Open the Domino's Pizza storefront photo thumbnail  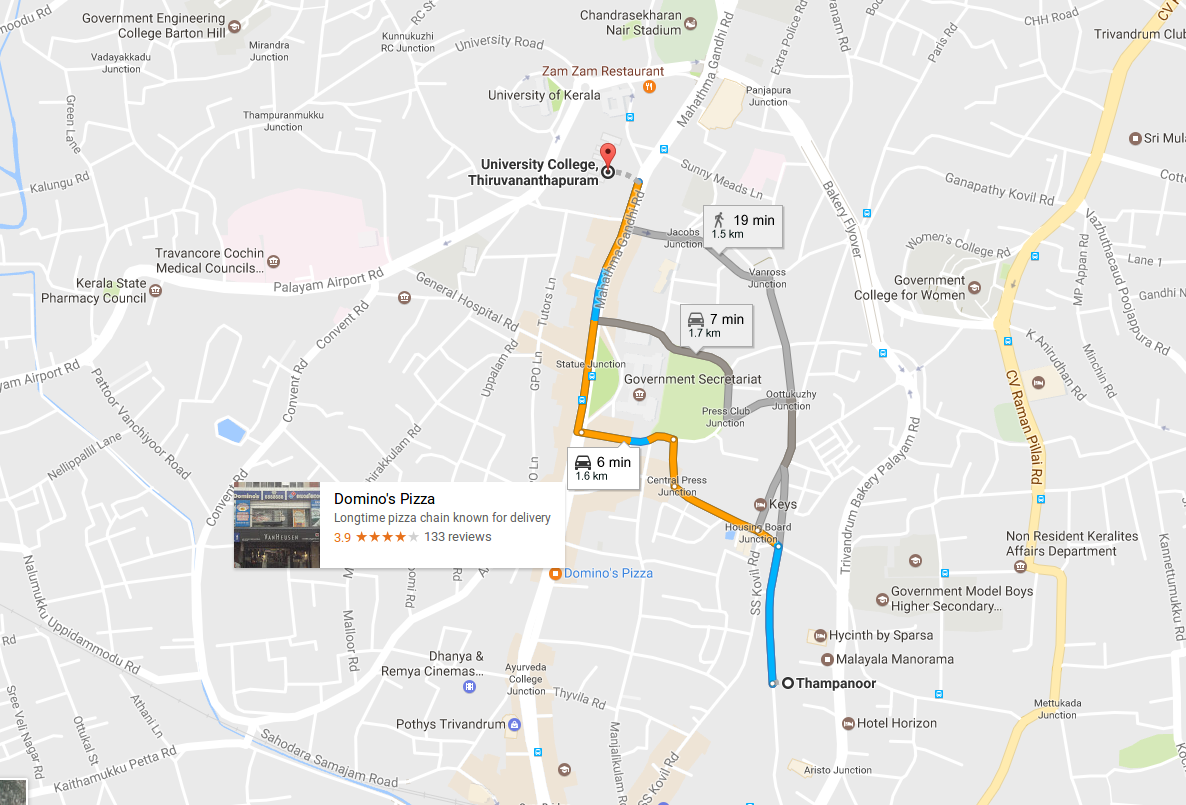[x=277, y=525]
